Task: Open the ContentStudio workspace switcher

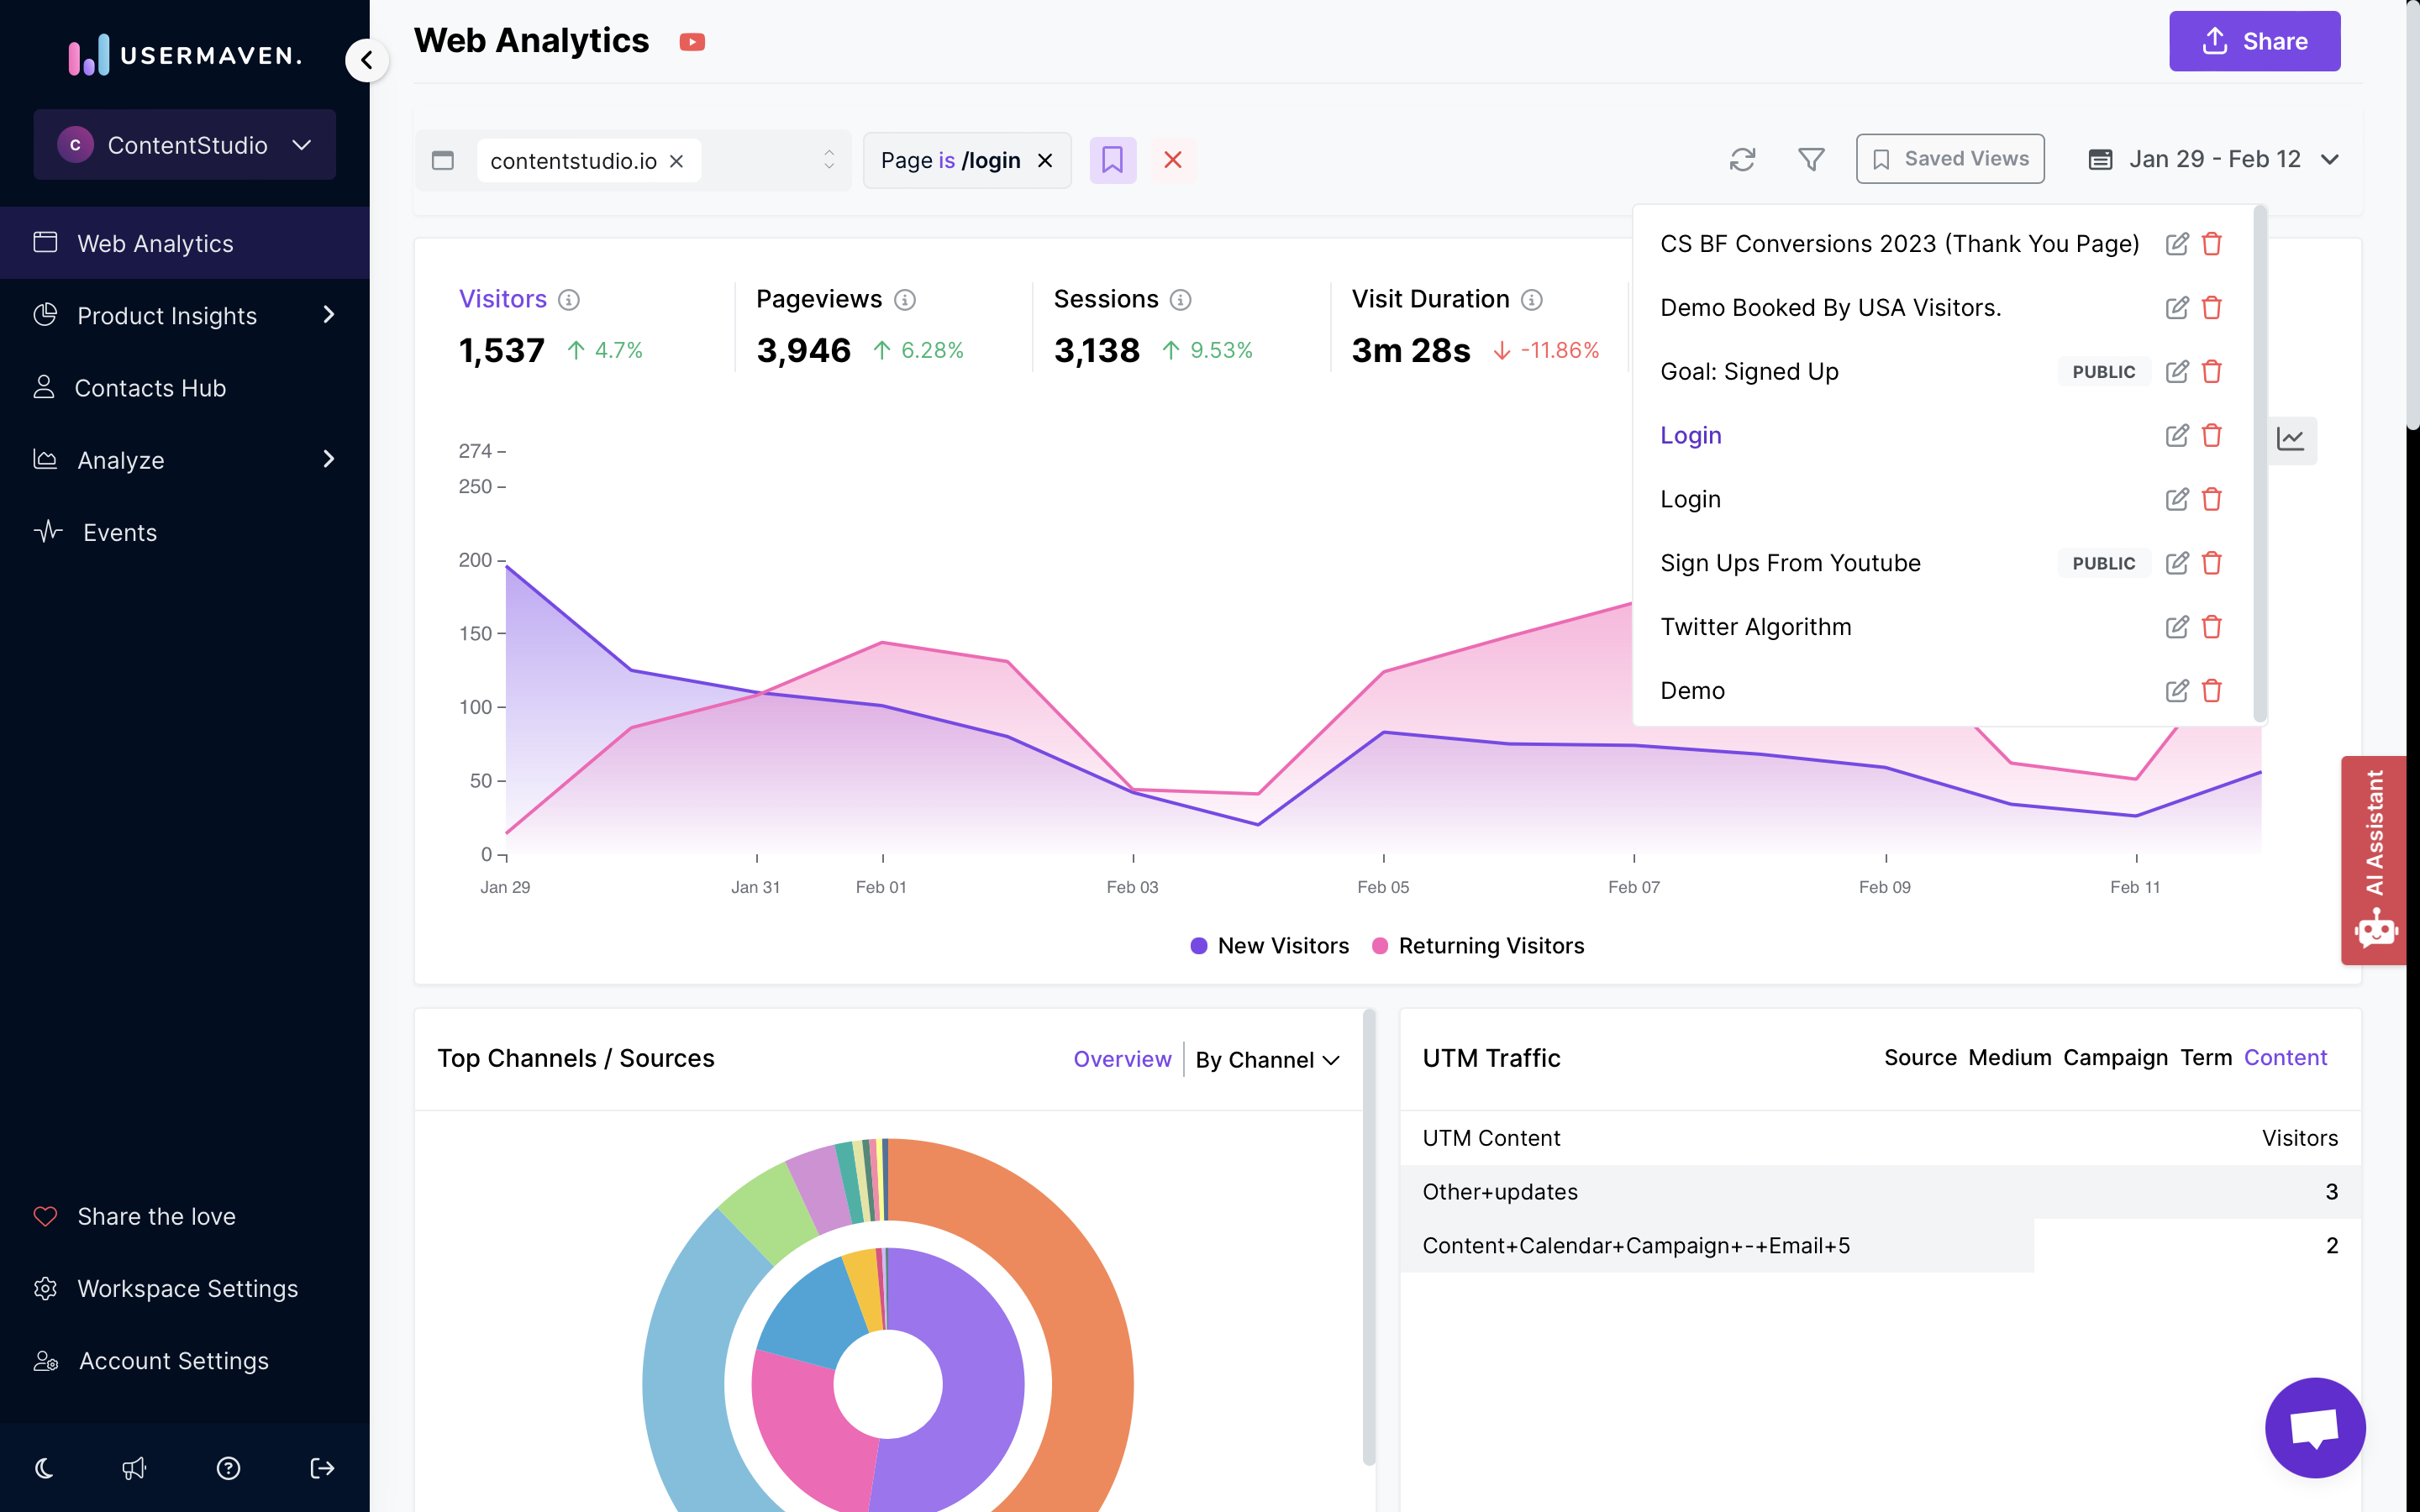Action: (184, 144)
